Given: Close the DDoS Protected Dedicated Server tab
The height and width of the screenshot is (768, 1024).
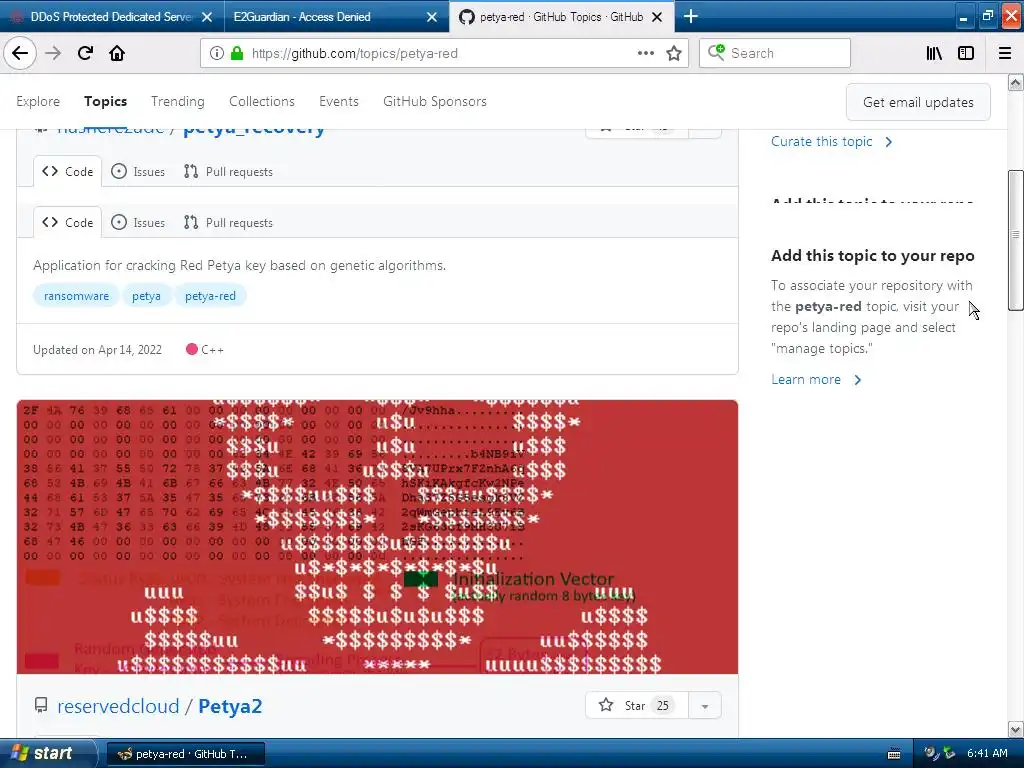Looking at the screenshot, I should 207,17.
